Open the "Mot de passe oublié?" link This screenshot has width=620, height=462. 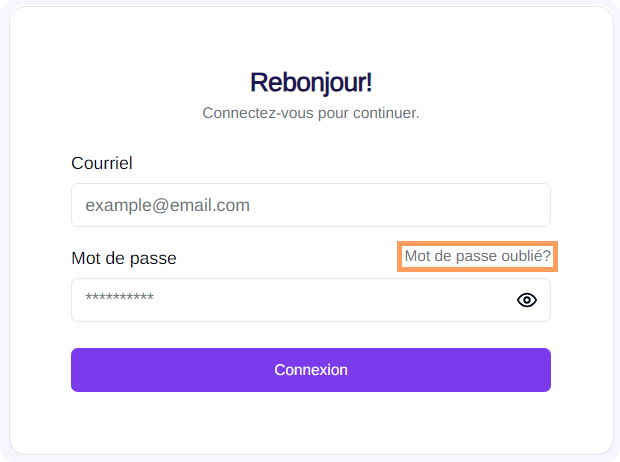coord(477,257)
